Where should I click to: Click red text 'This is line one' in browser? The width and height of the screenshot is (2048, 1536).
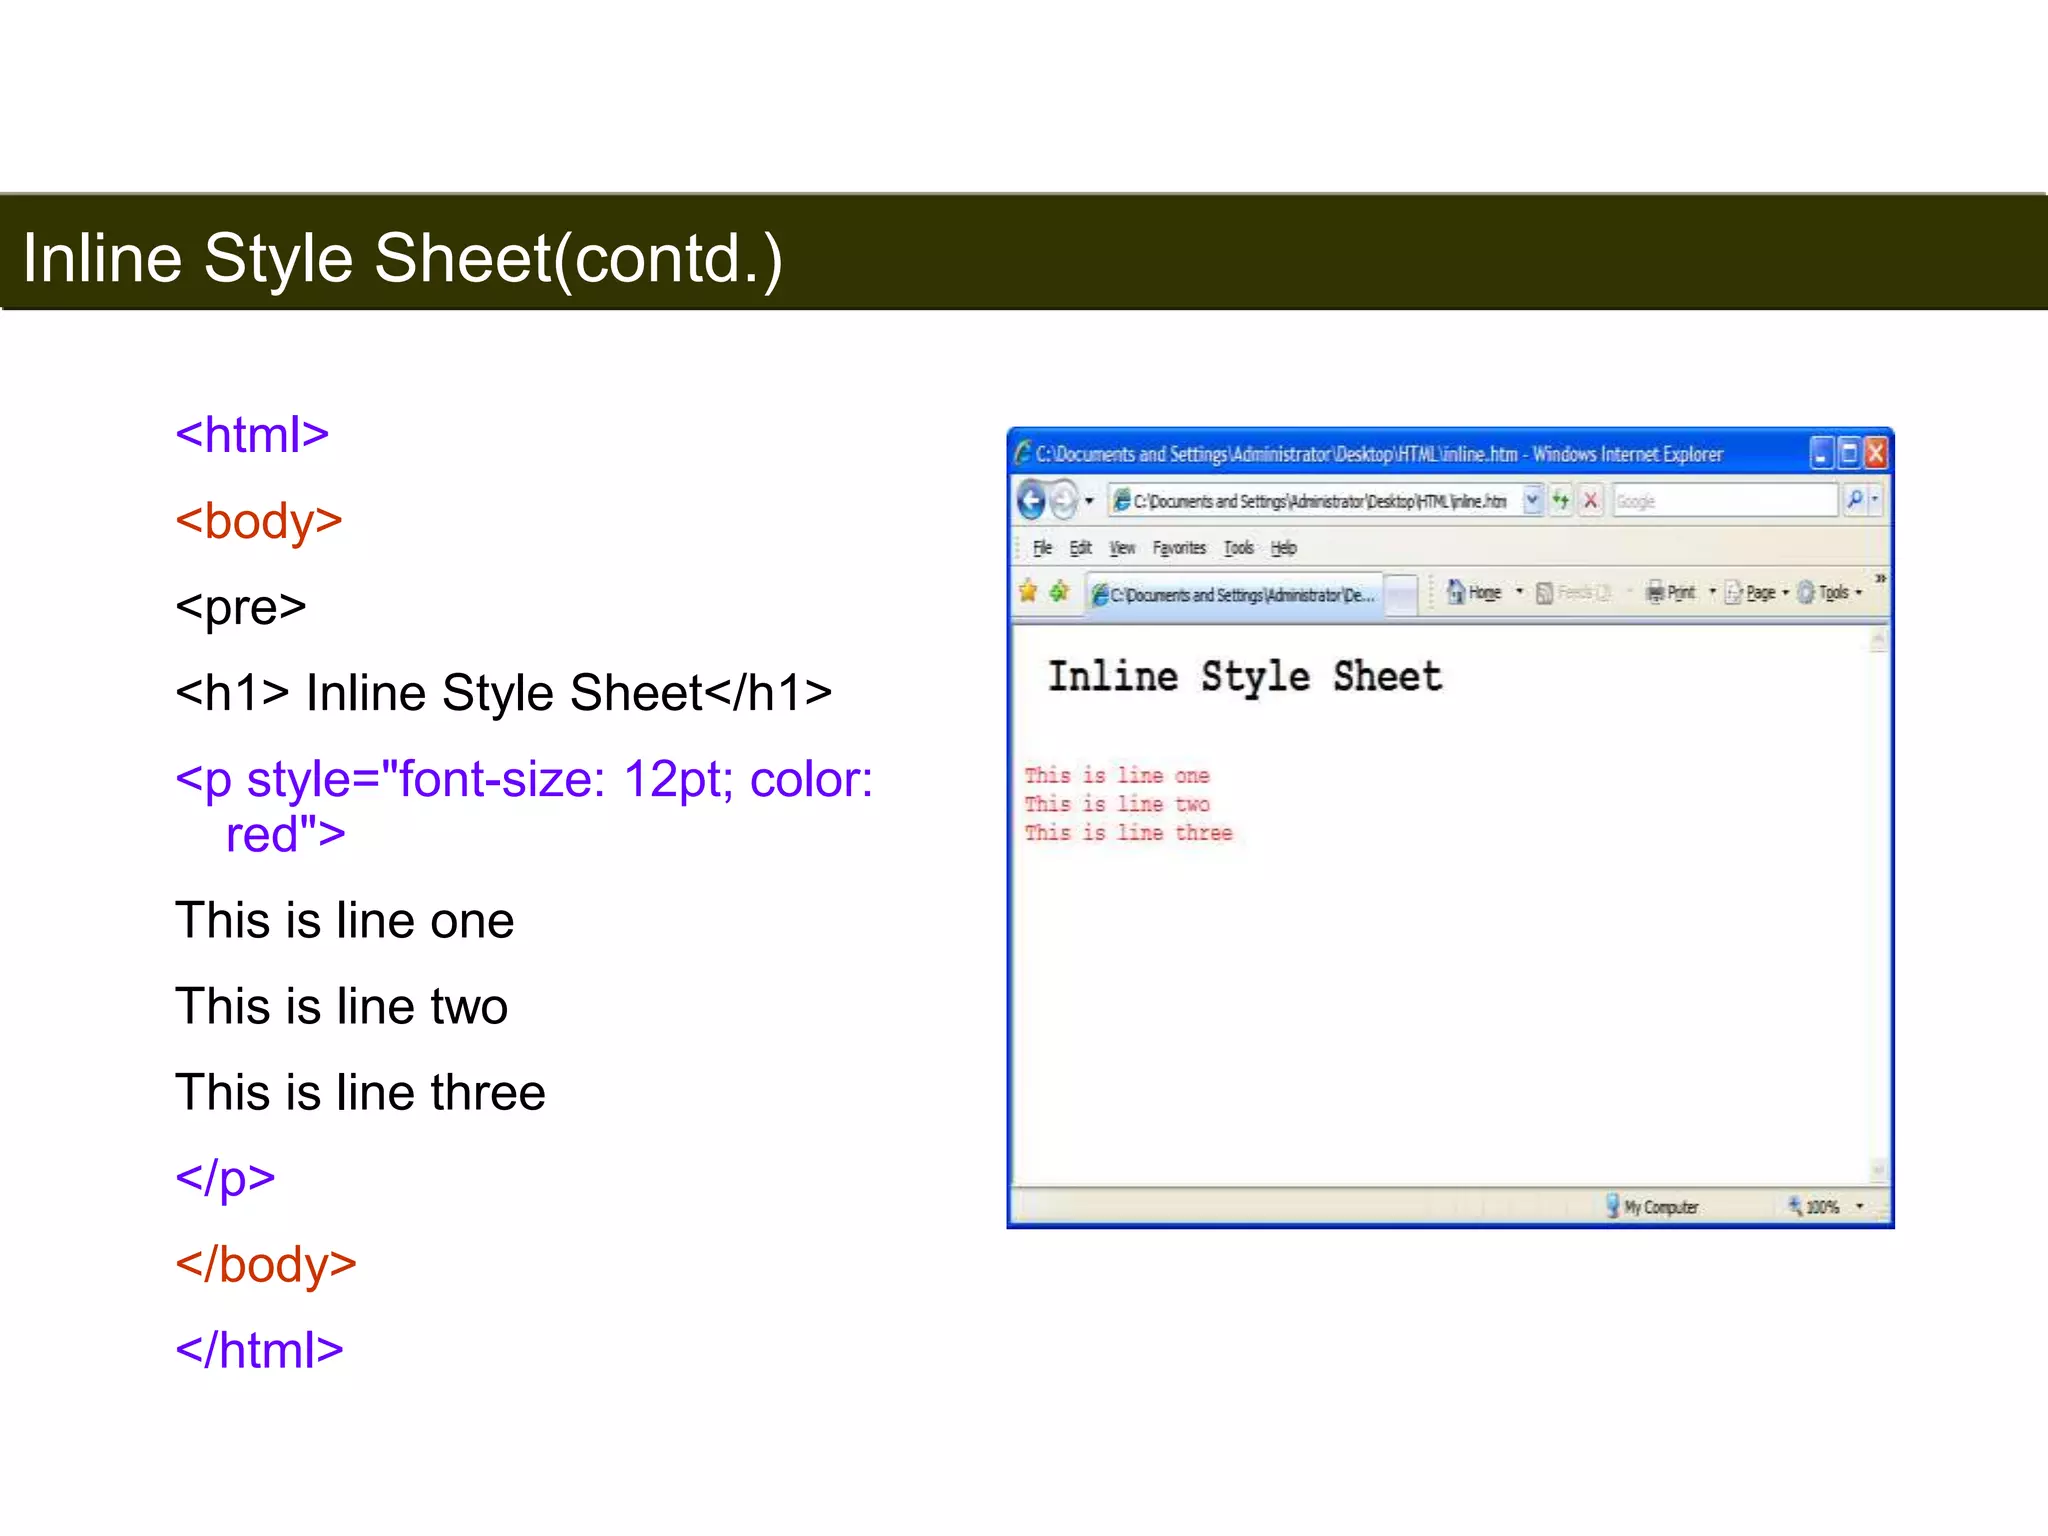tap(1117, 775)
